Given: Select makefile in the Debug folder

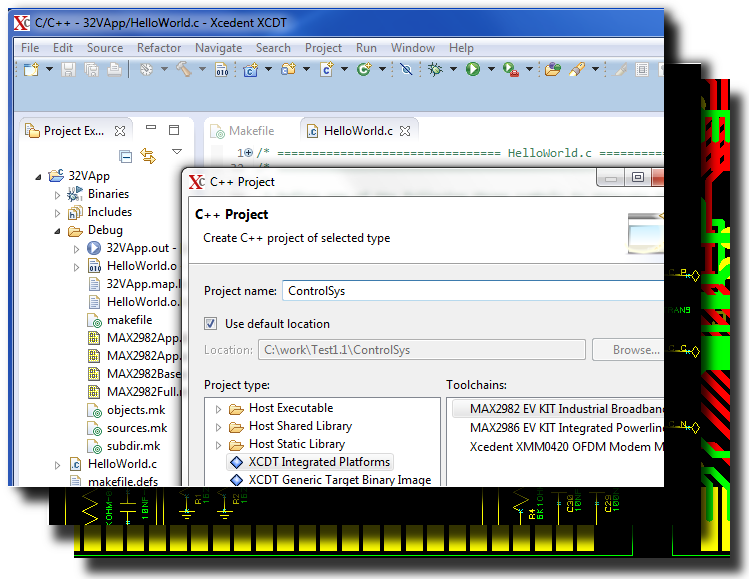Looking at the screenshot, I should pos(120,320).
